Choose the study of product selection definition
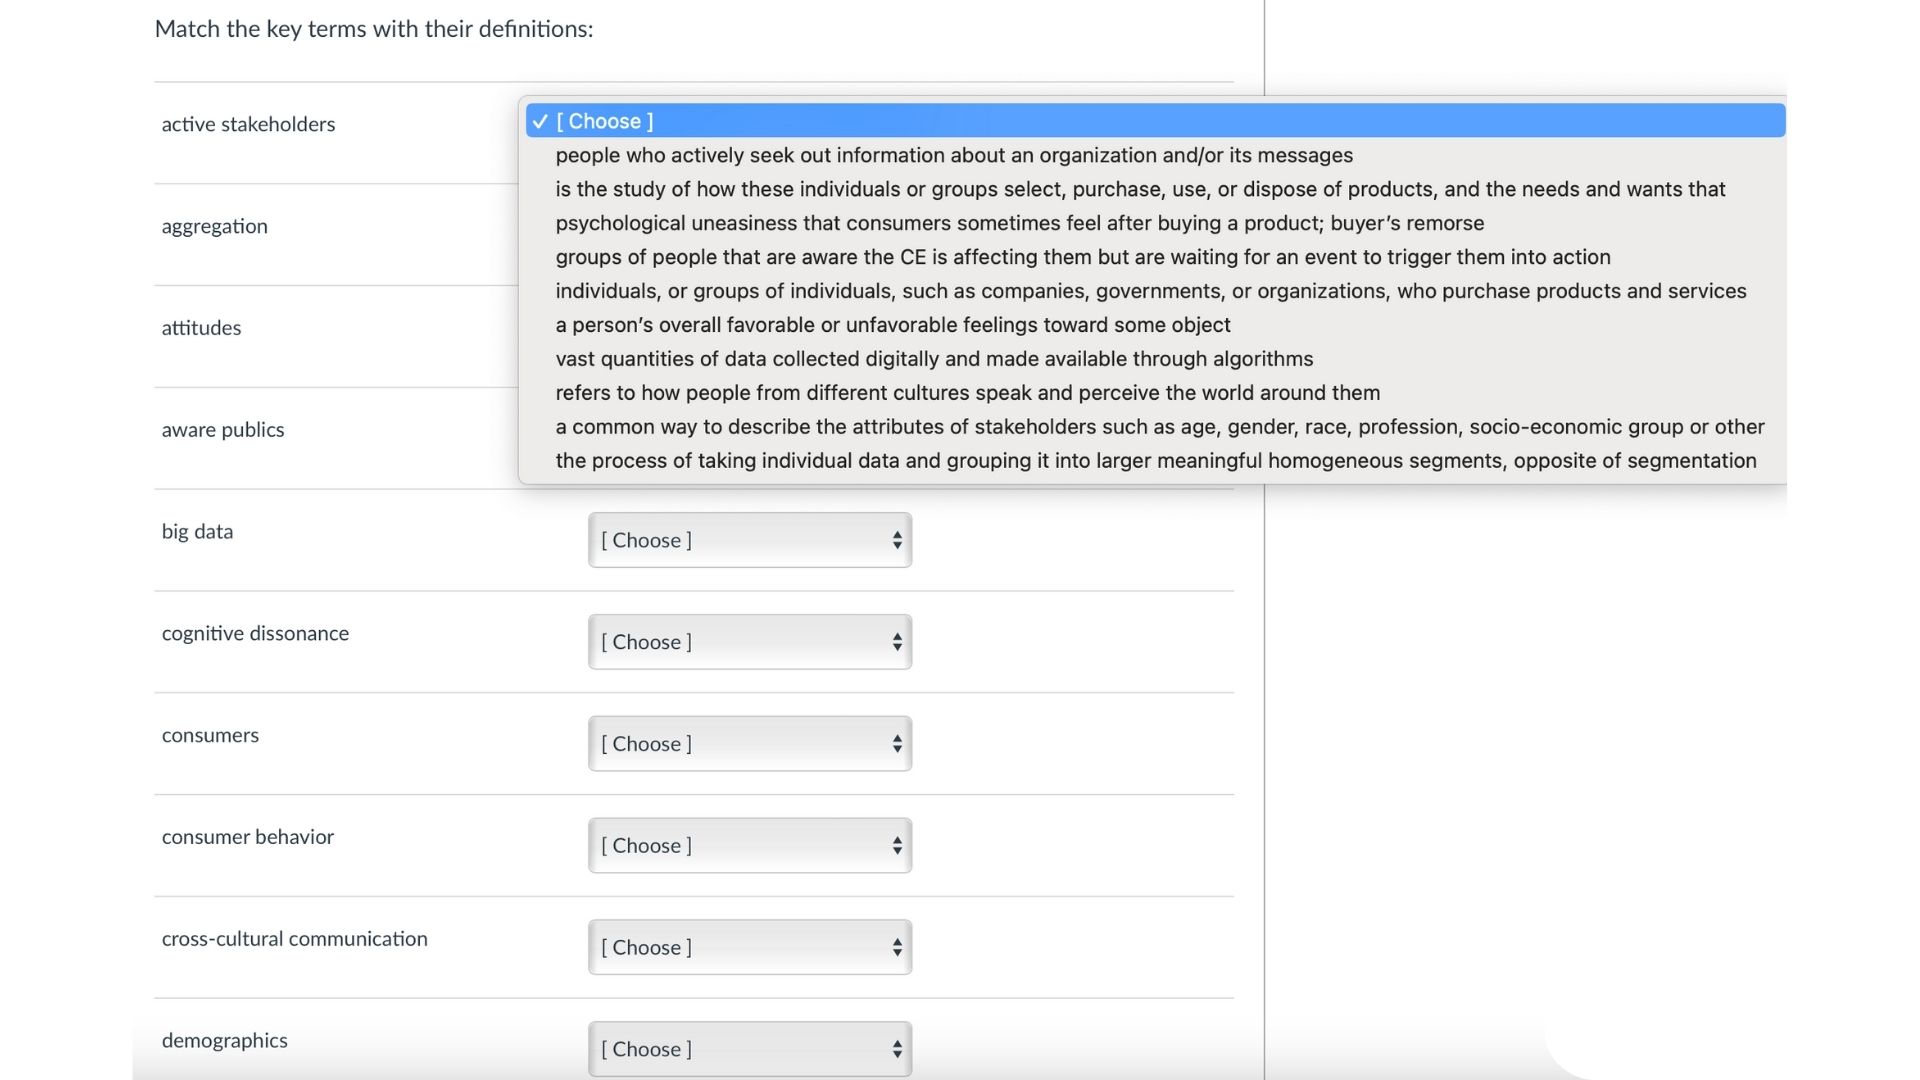1920x1080 pixels. point(1140,189)
